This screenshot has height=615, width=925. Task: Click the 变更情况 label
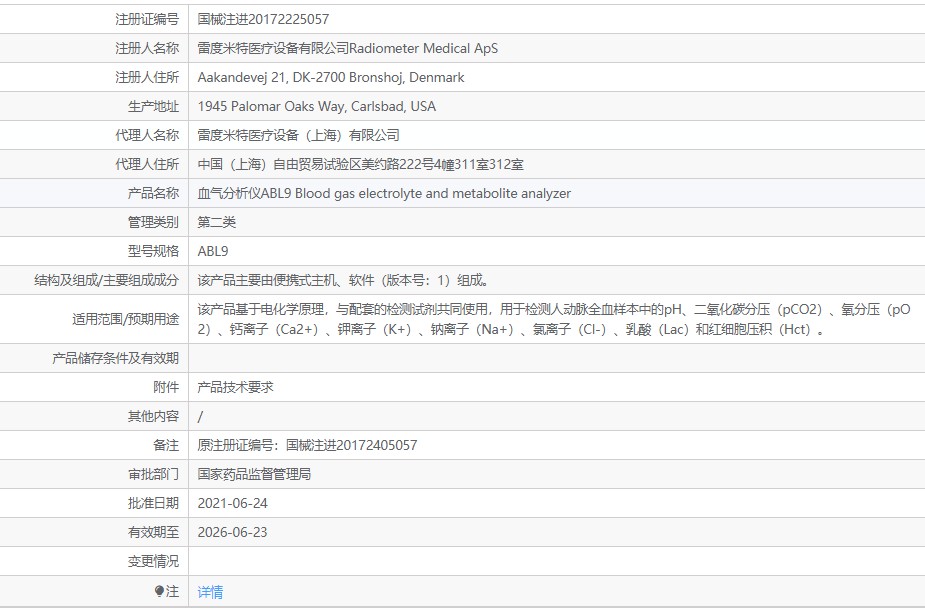(153, 561)
